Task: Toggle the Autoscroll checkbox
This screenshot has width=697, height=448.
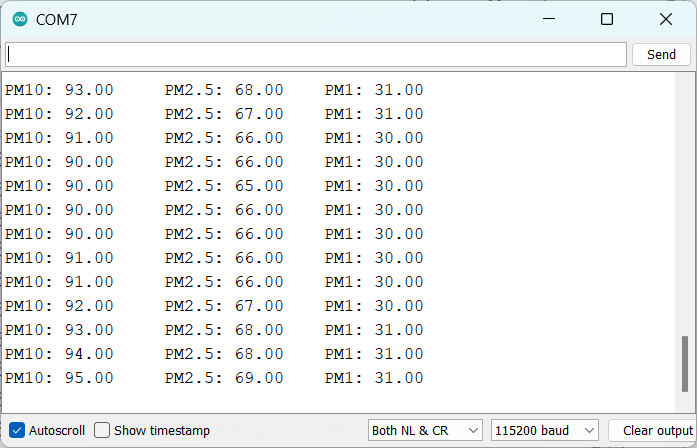Action: pyautogui.click(x=17, y=430)
